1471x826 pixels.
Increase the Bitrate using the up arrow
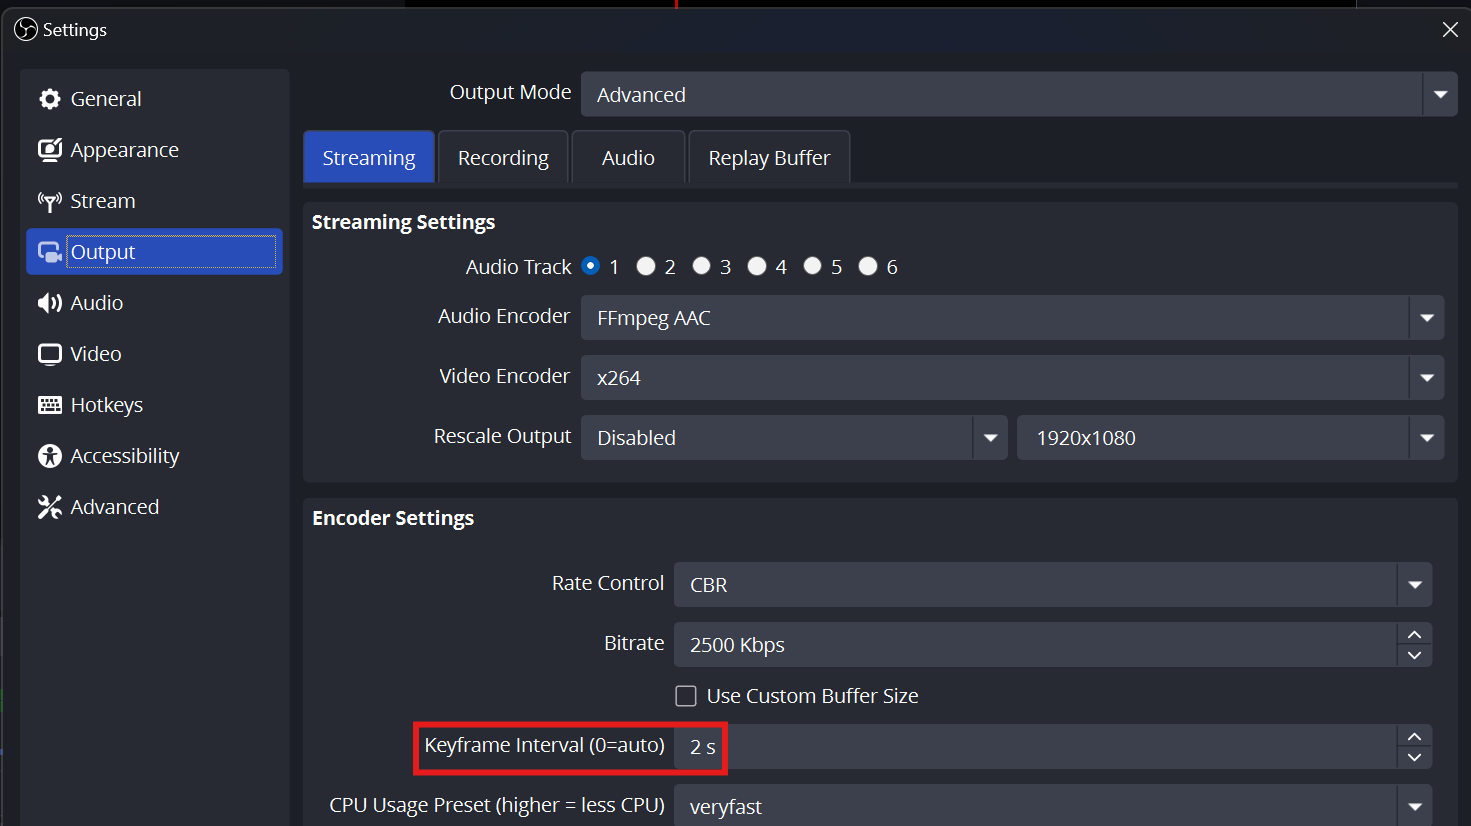pos(1414,633)
